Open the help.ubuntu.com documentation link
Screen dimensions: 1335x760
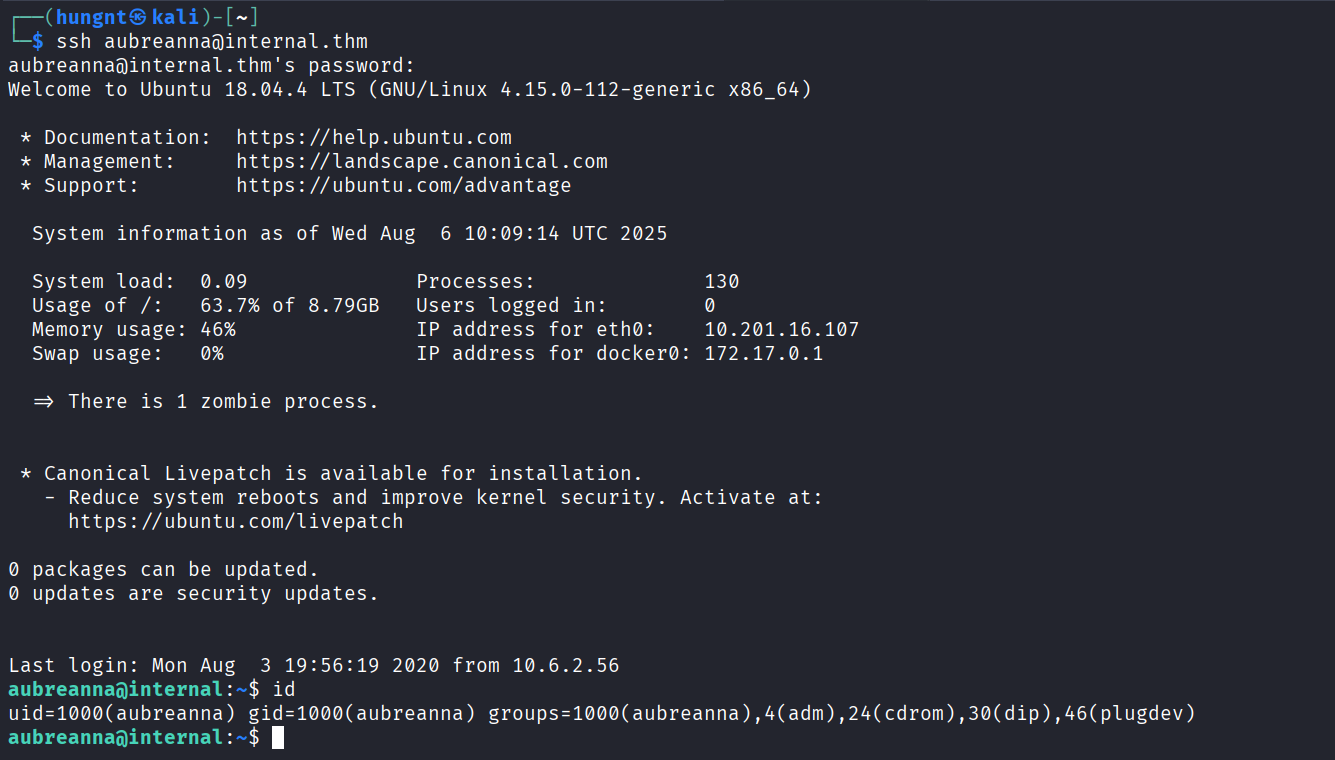373,138
